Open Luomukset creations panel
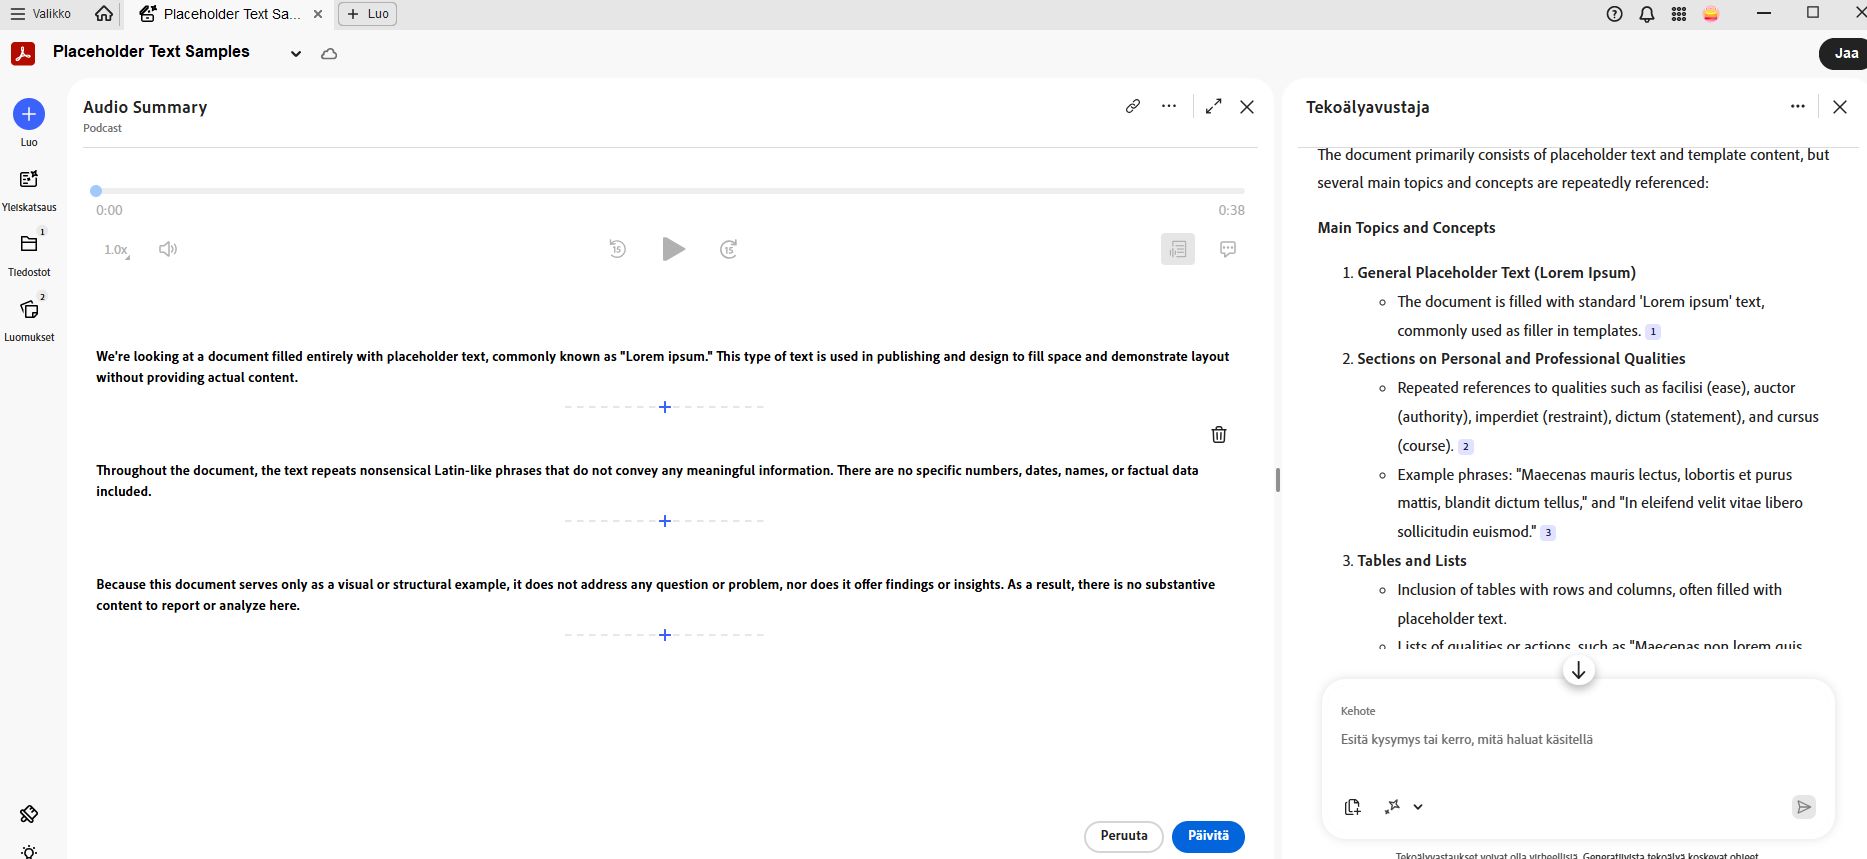1867x859 pixels. pos(29,319)
